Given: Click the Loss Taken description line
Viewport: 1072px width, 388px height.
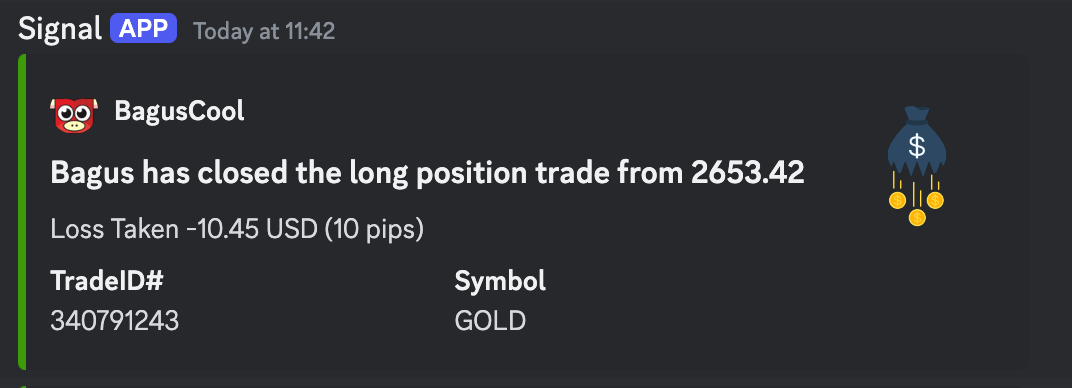Looking at the screenshot, I should pos(237,230).
